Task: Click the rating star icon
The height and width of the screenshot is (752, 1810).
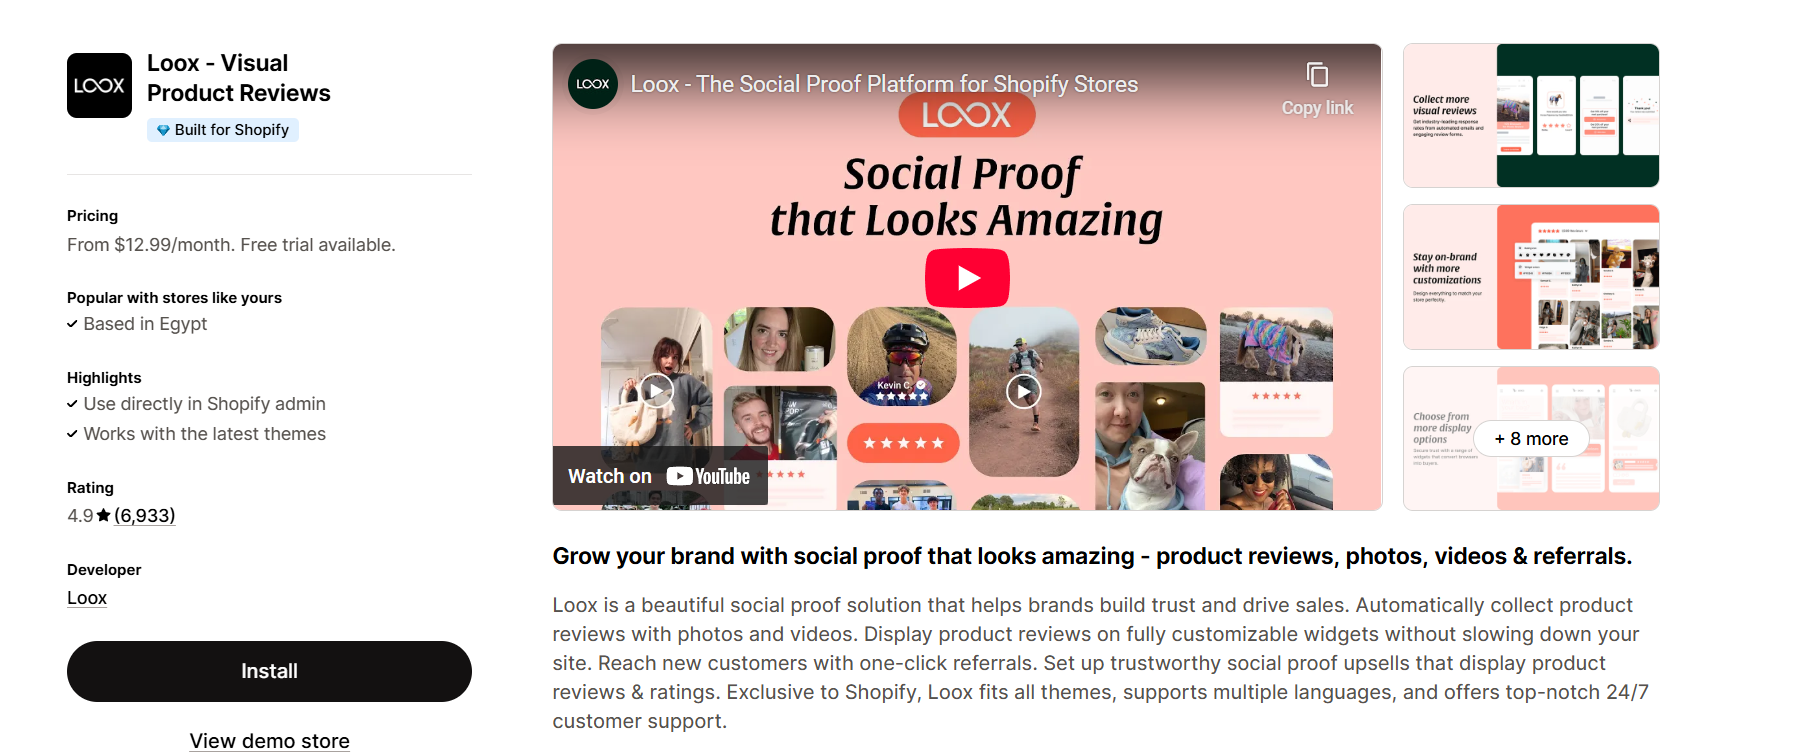Action: [104, 515]
